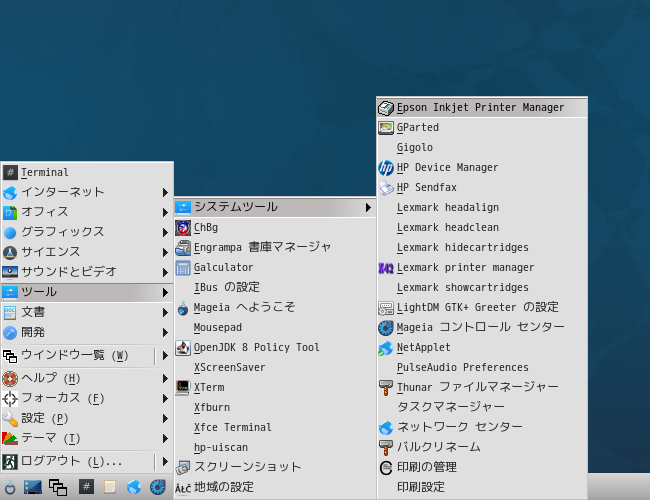The height and width of the screenshot is (500, 650).
Task: Expand the ログアウト options arrow
Action: point(165,461)
